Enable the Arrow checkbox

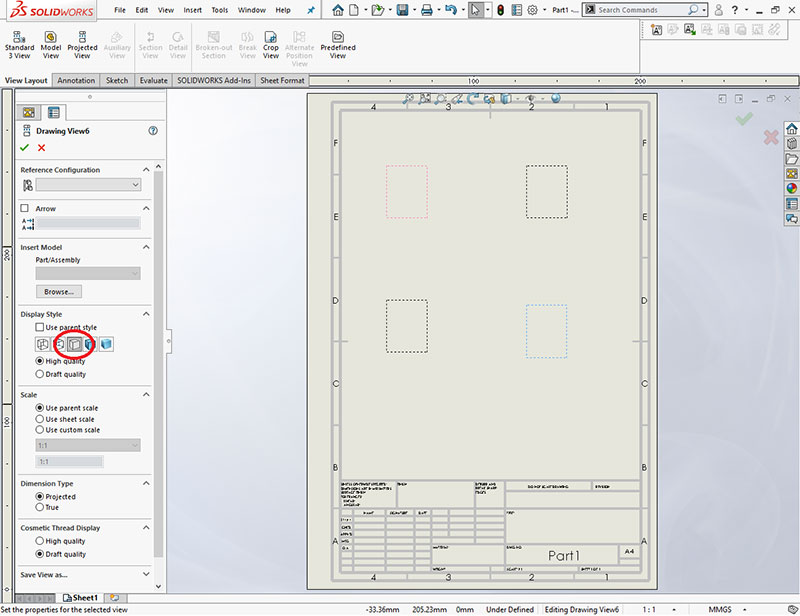[24, 208]
